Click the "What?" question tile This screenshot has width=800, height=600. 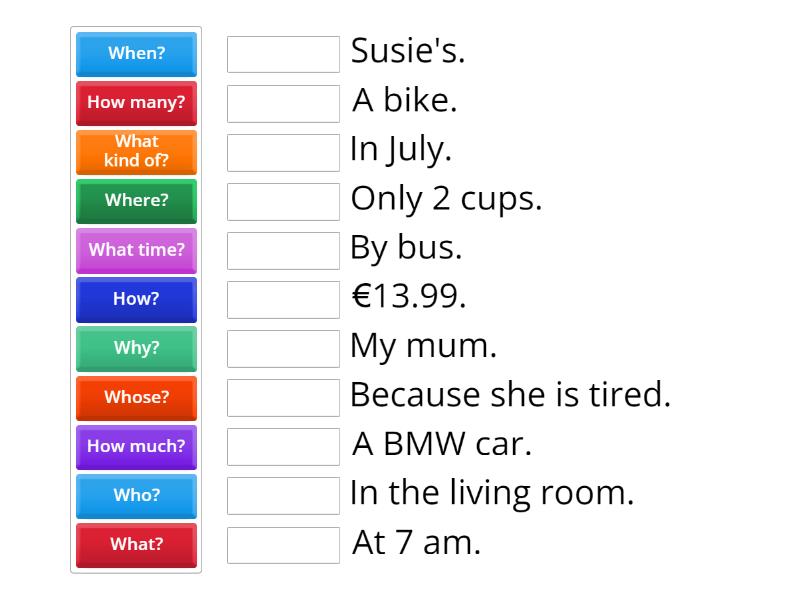[136, 545]
